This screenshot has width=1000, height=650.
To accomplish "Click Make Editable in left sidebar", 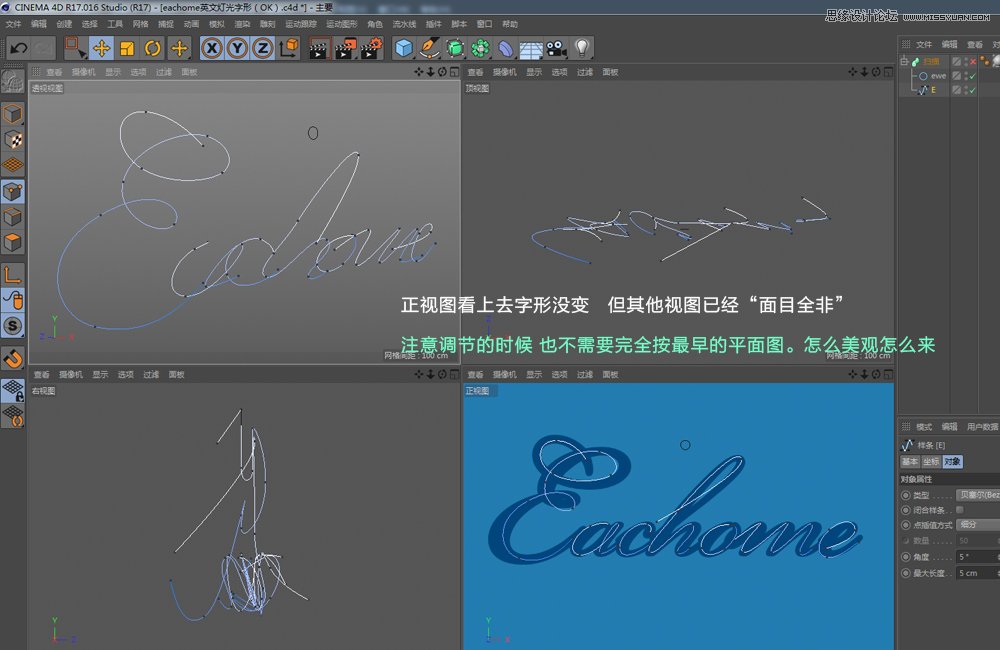I will pyautogui.click(x=12, y=81).
